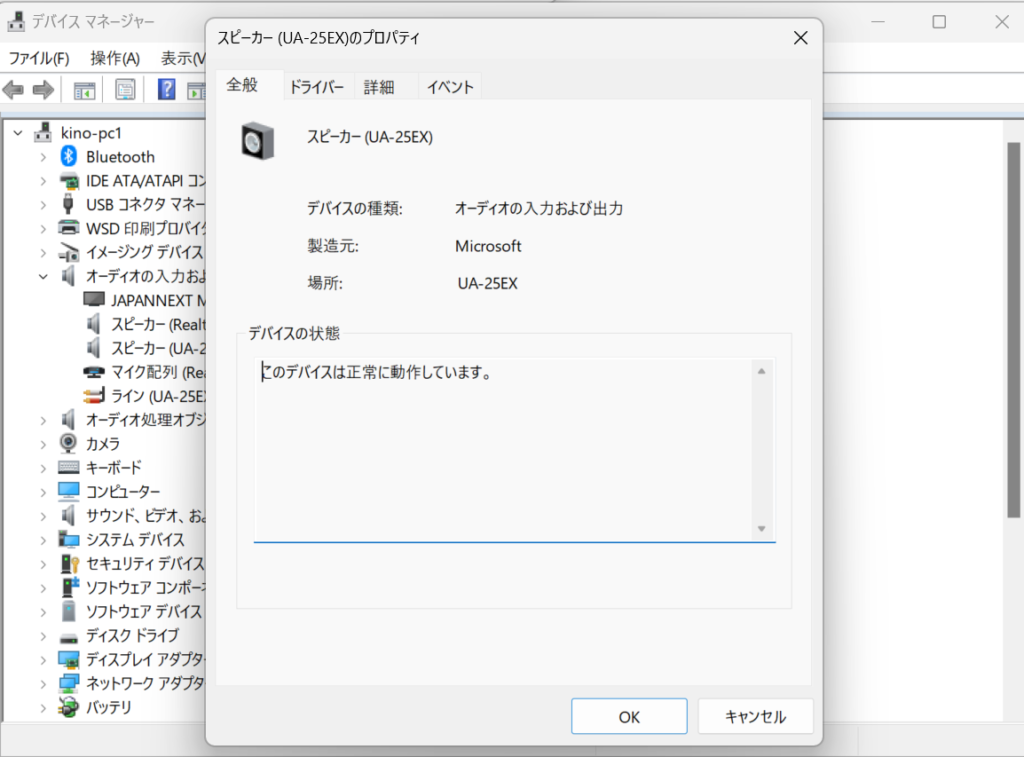
Task: Open the ファイル(F) menu
Action: (x=39, y=58)
